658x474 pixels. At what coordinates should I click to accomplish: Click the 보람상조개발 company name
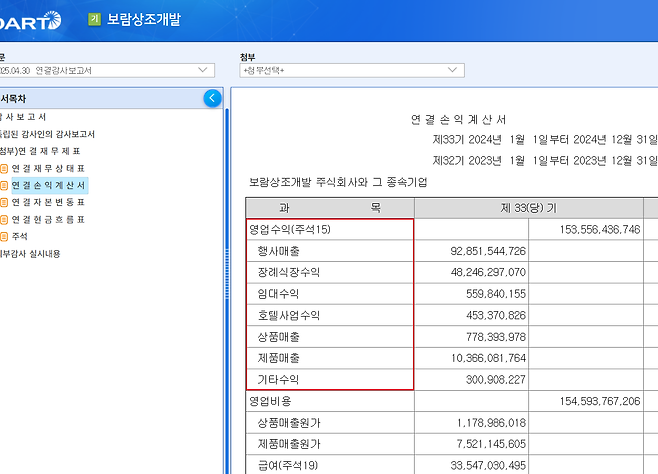point(144,19)
